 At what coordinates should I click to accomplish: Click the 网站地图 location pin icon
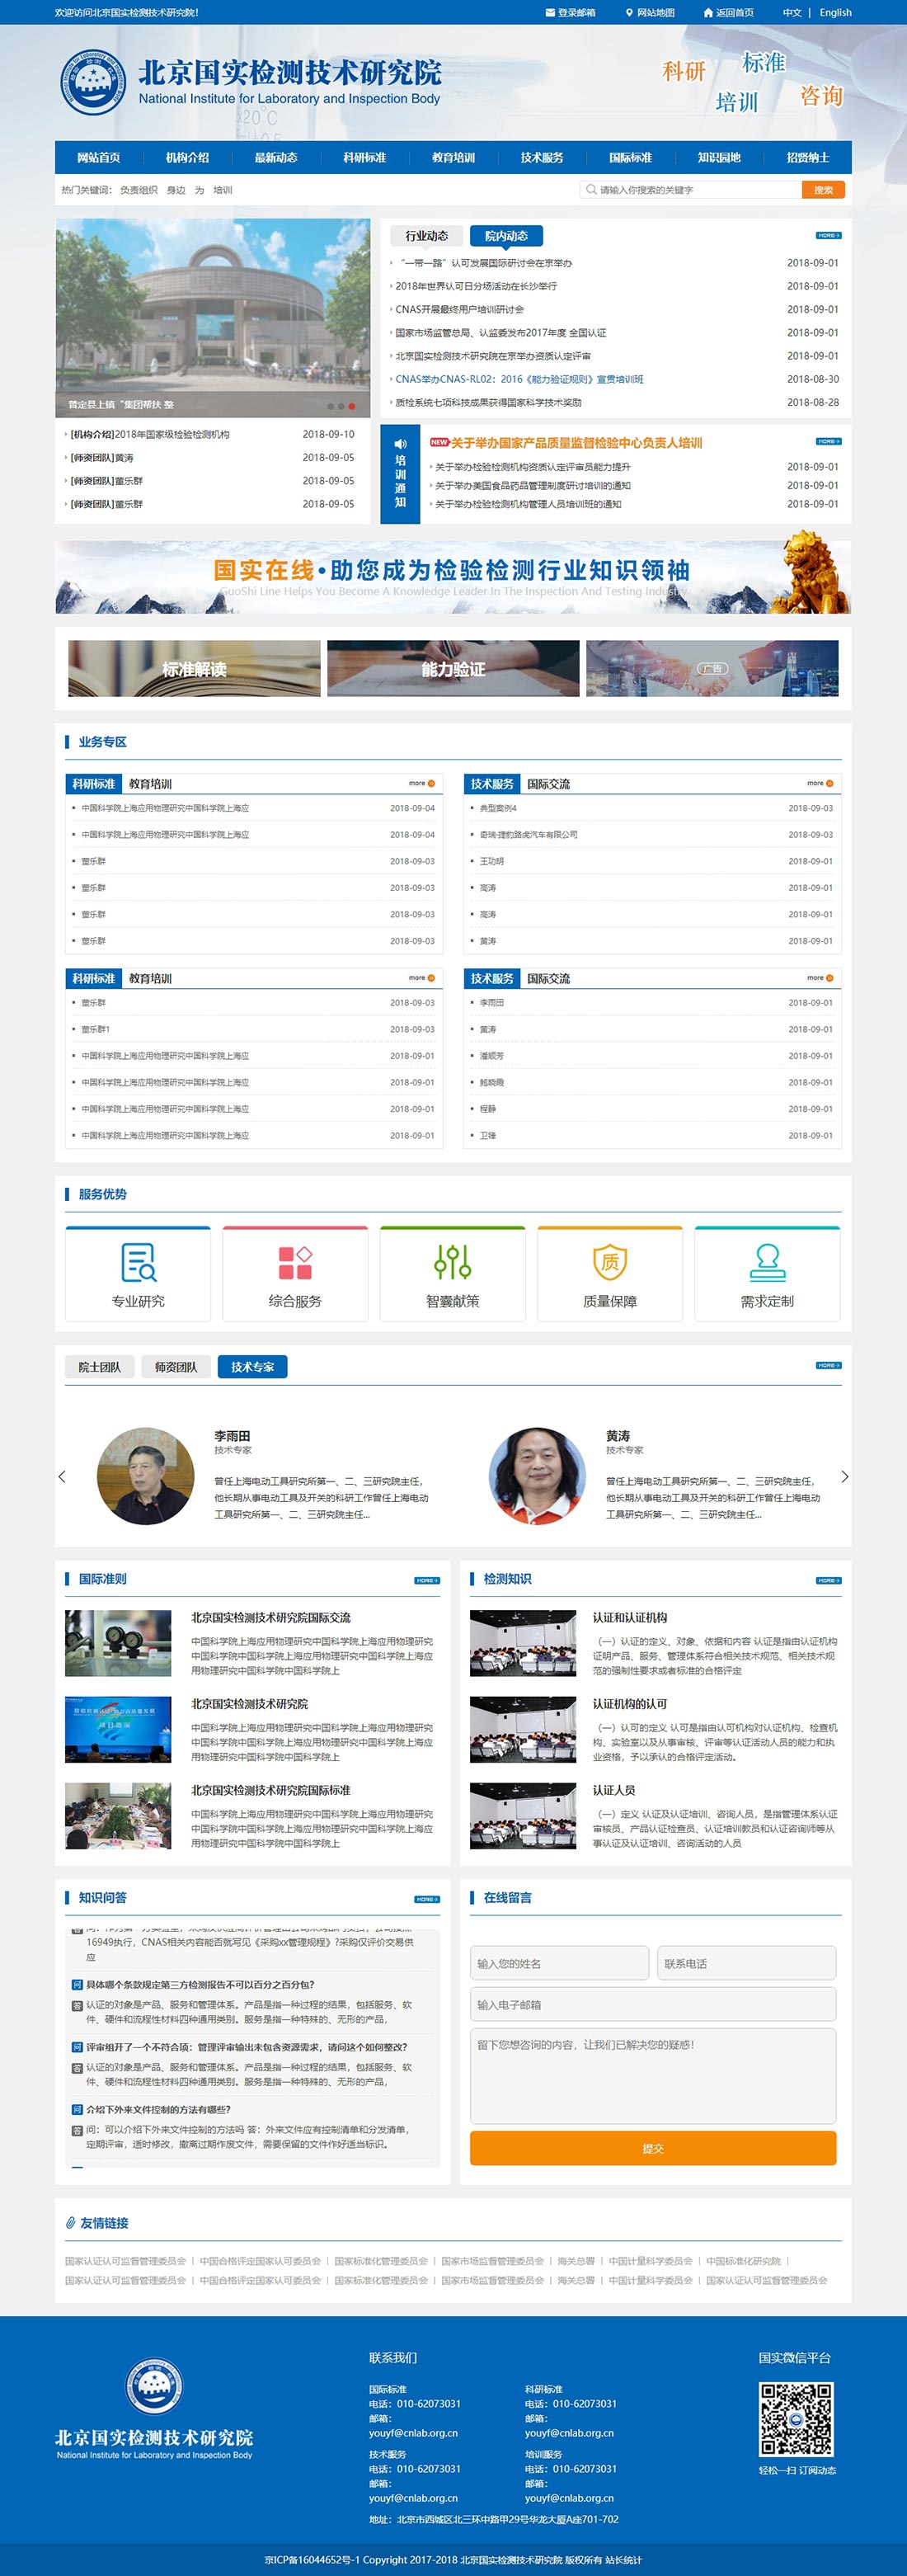tap(629, 13)
